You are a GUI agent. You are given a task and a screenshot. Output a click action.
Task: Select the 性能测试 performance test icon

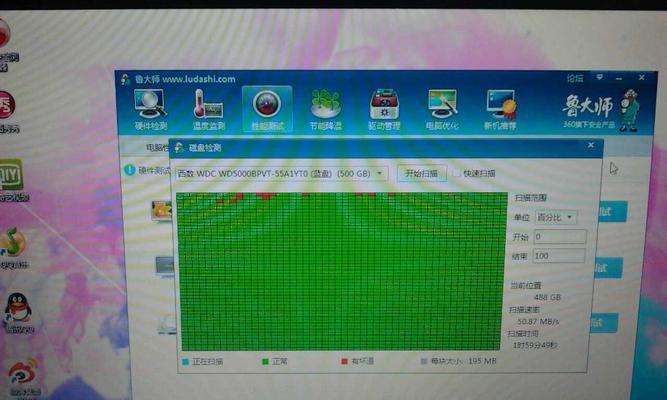267,109
